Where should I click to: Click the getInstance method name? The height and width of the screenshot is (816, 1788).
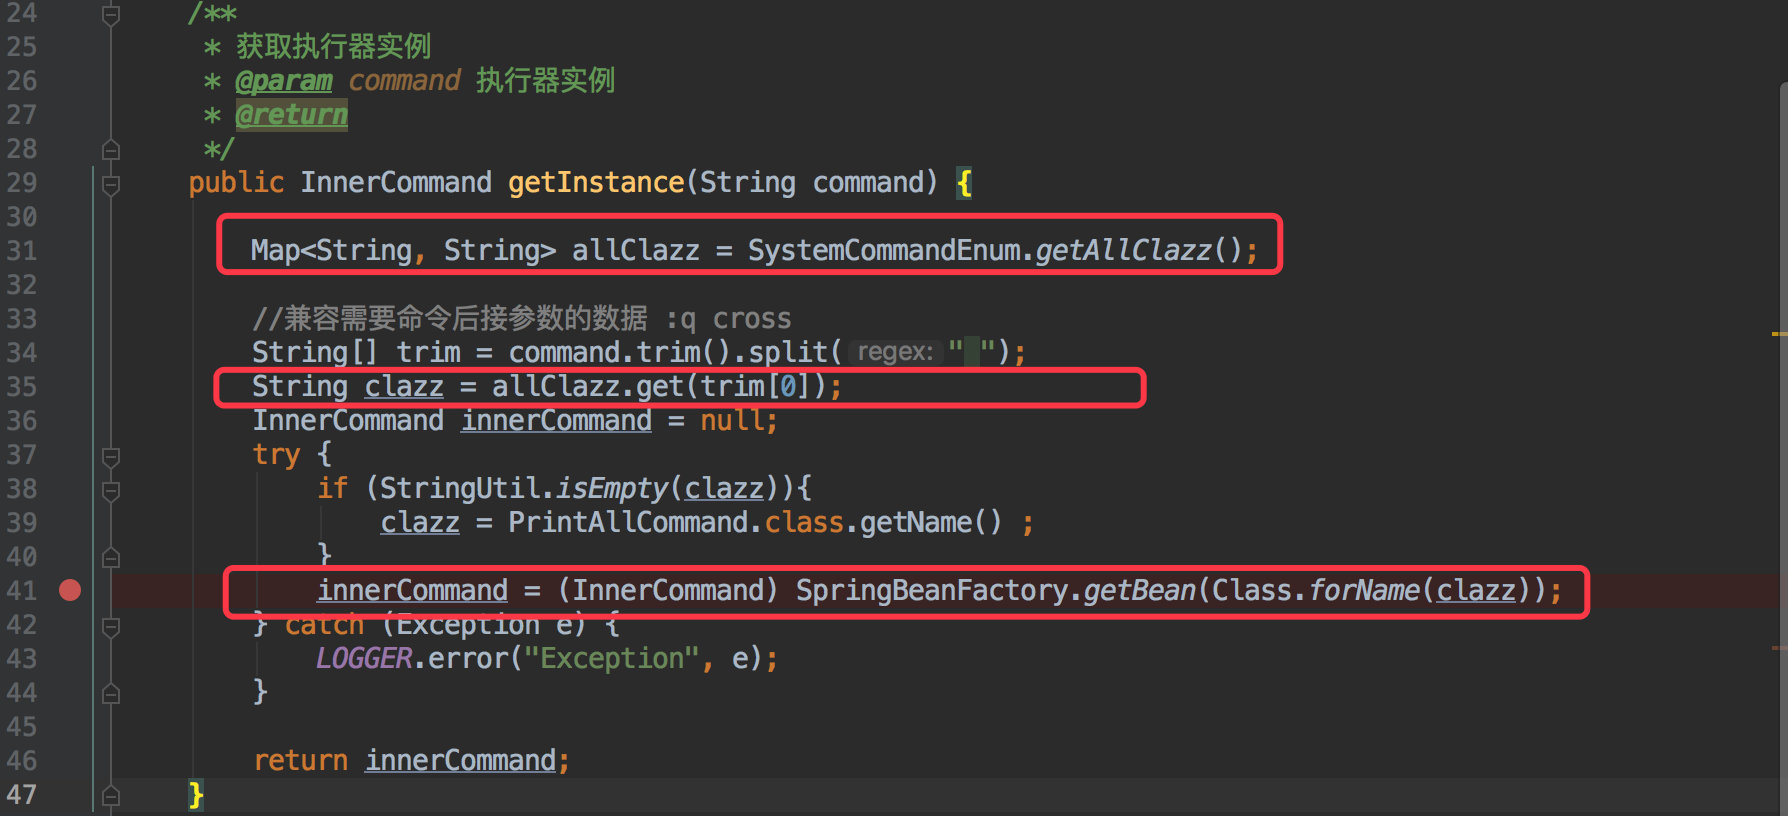point(596,182)
